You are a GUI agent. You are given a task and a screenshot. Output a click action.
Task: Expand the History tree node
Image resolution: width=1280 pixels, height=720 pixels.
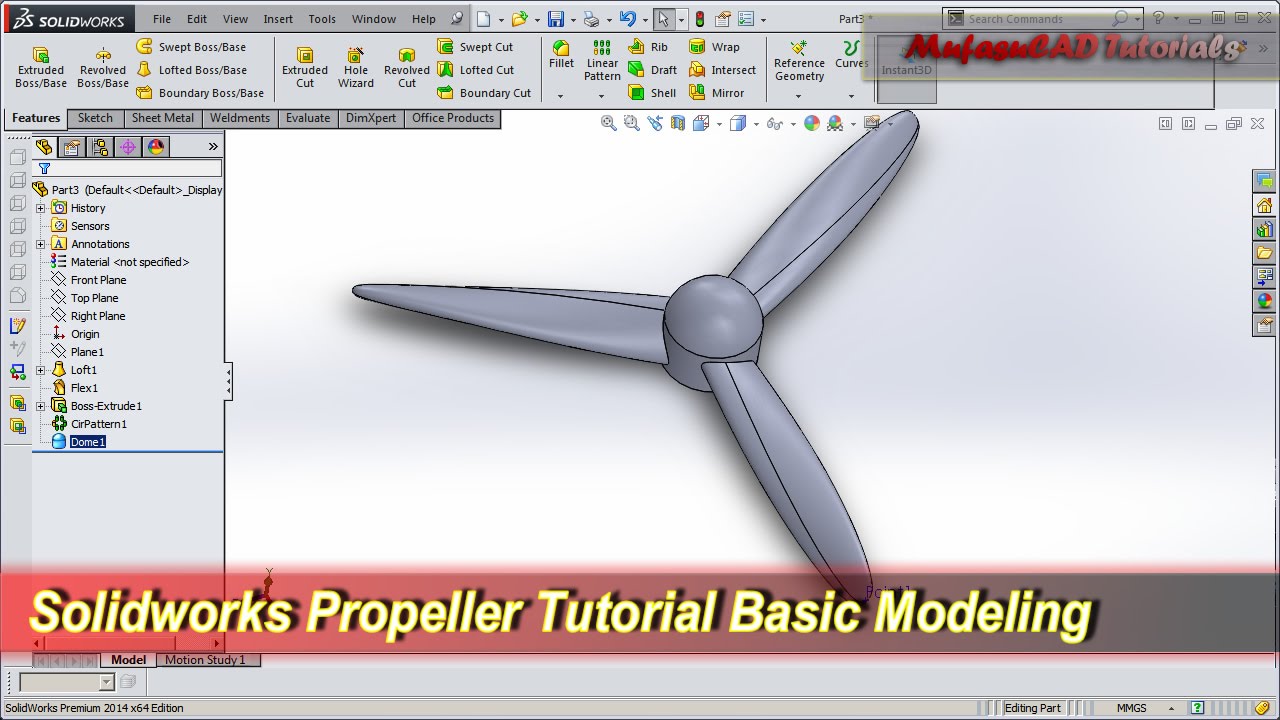pos(40,208)
